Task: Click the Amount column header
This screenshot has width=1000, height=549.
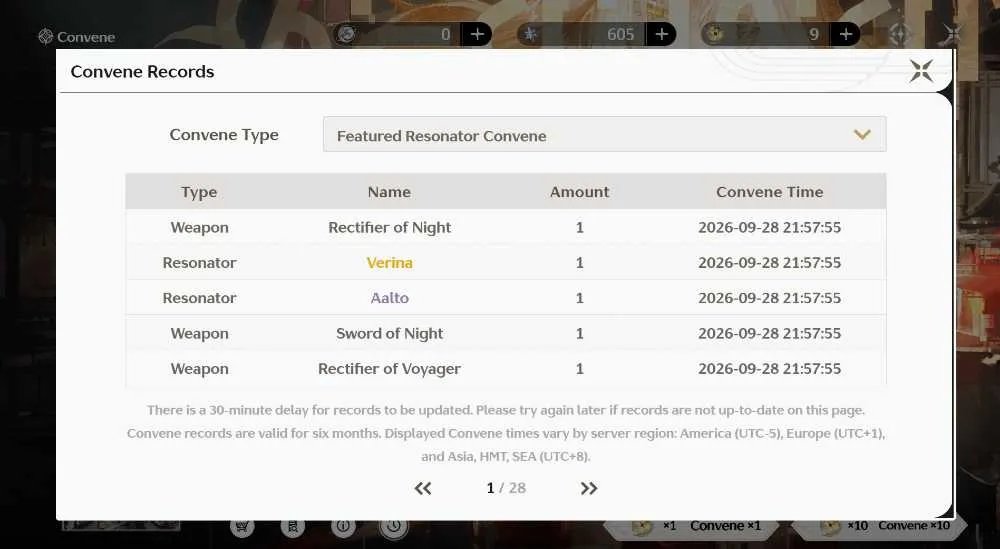Action: pyautogui.click(x=580, y=192)
